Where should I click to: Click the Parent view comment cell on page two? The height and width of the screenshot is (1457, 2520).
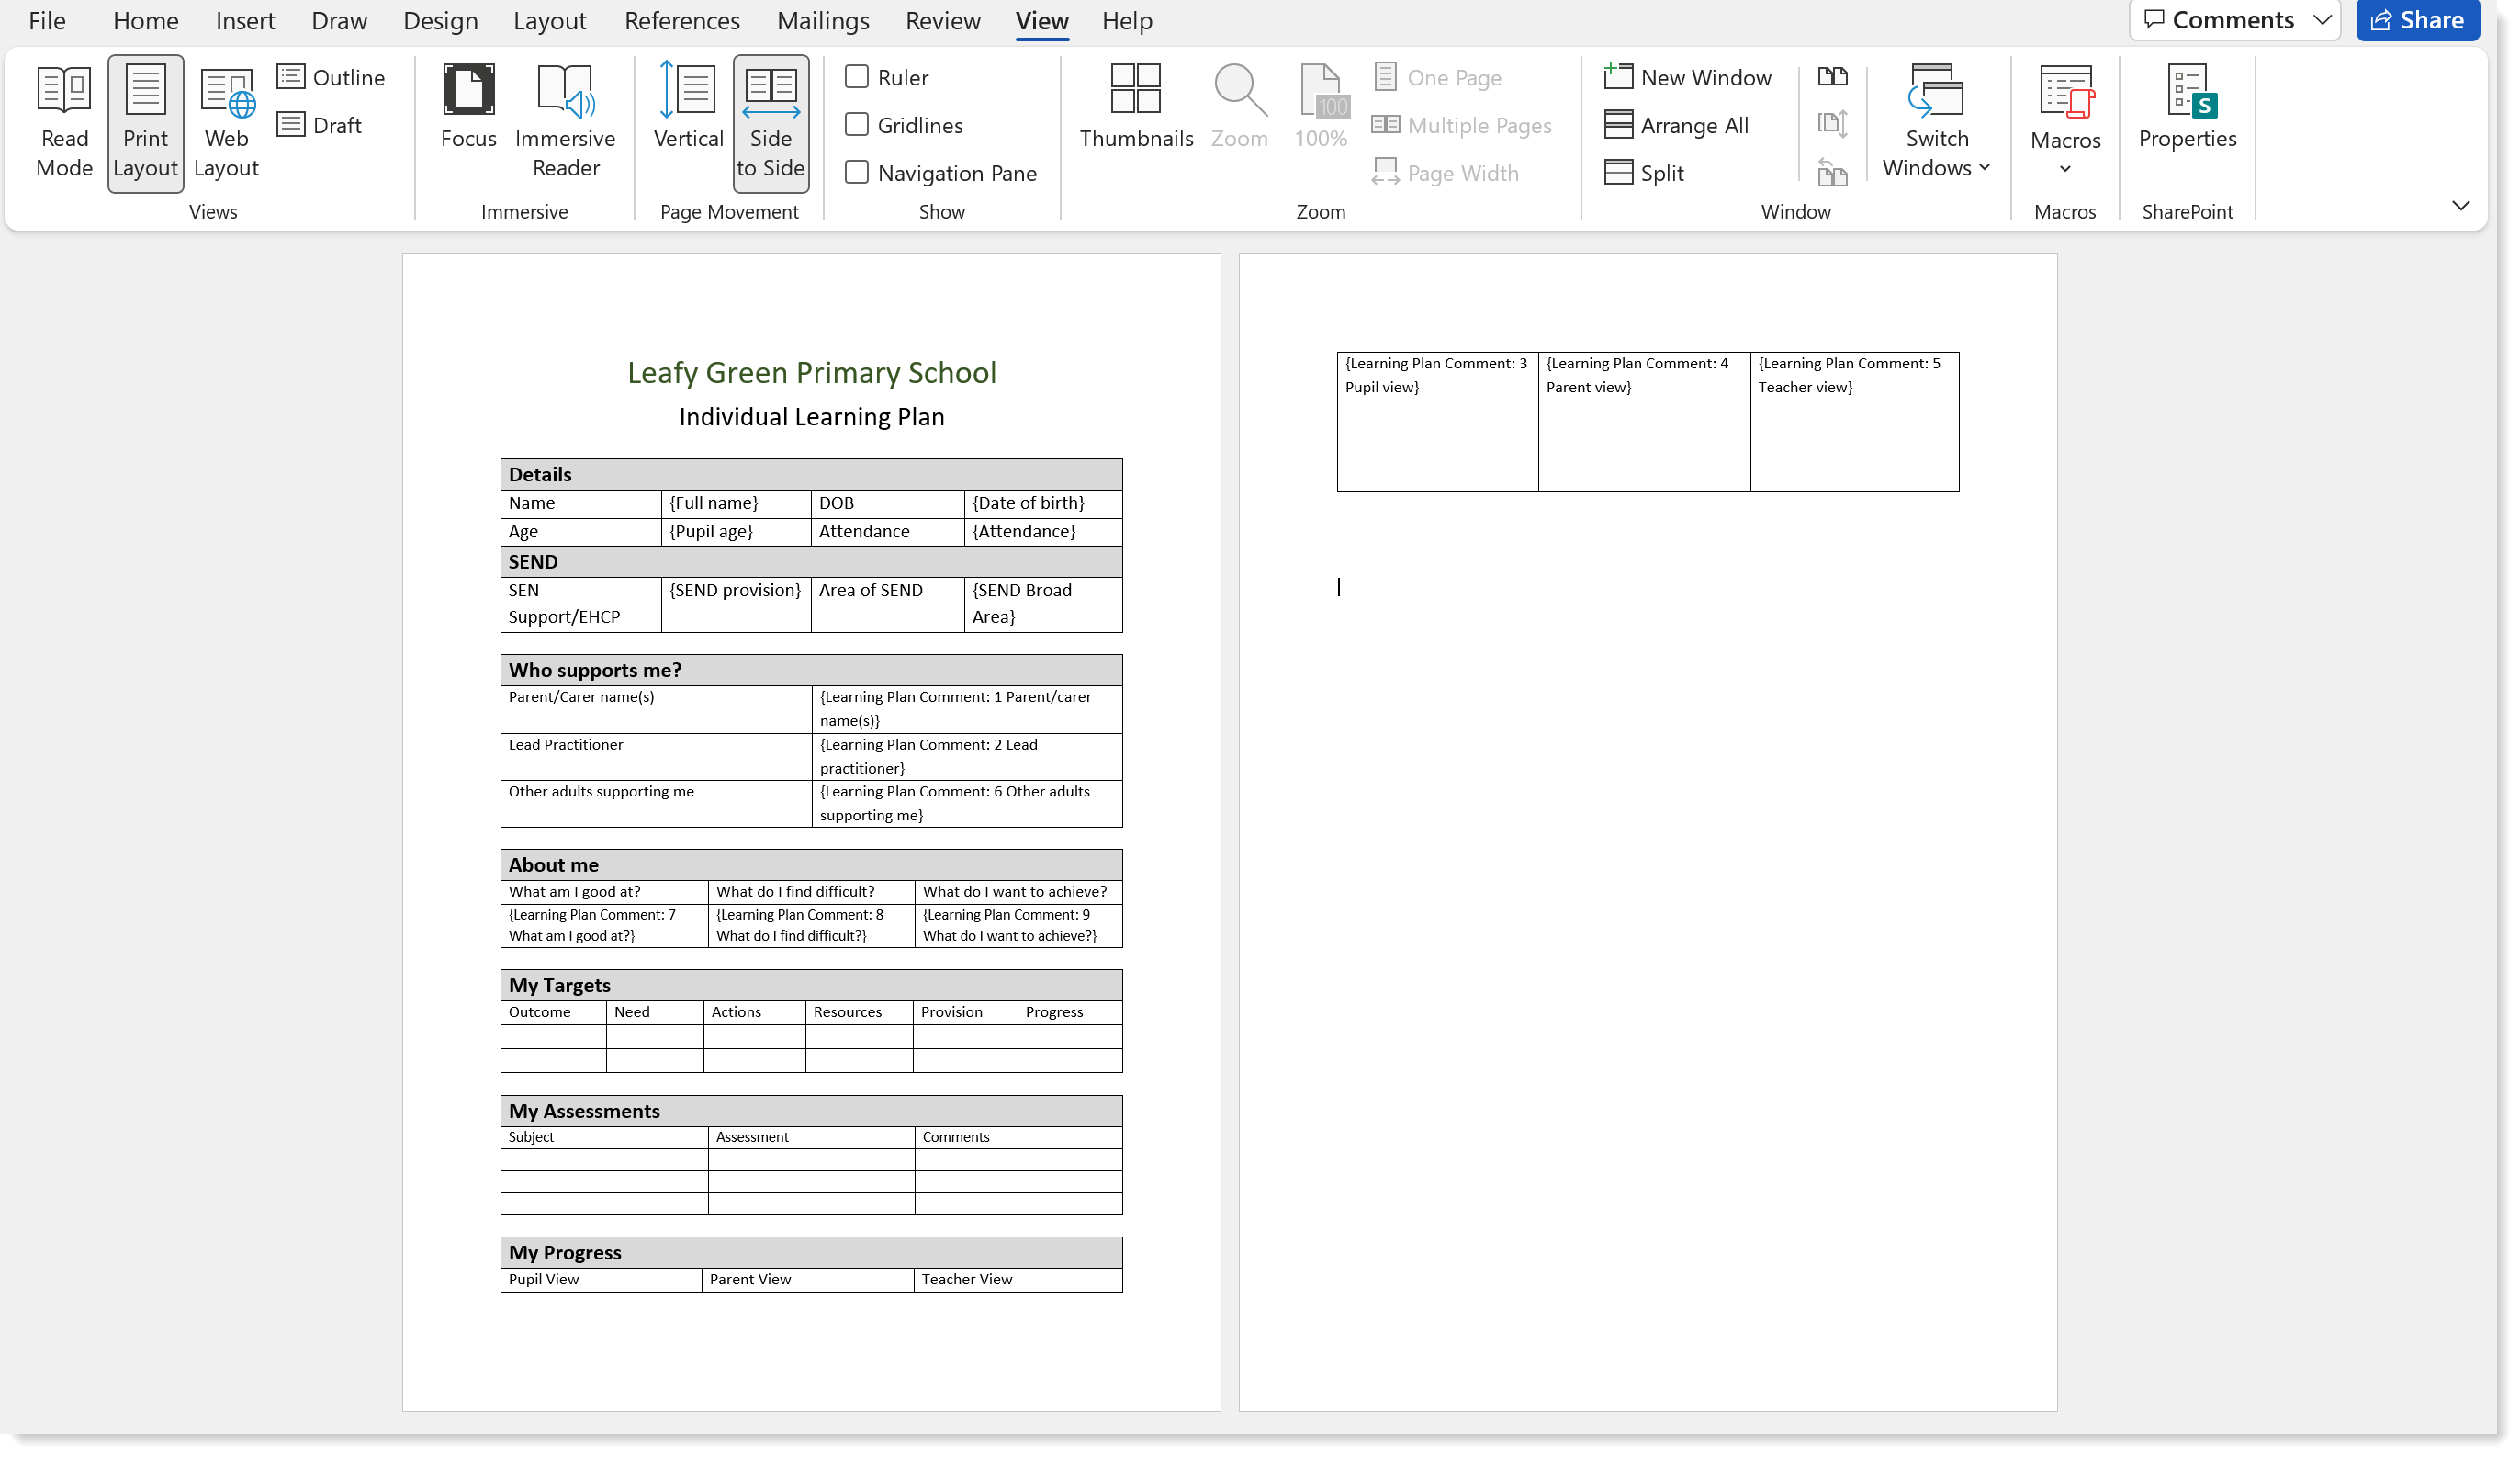[1643, 421]
